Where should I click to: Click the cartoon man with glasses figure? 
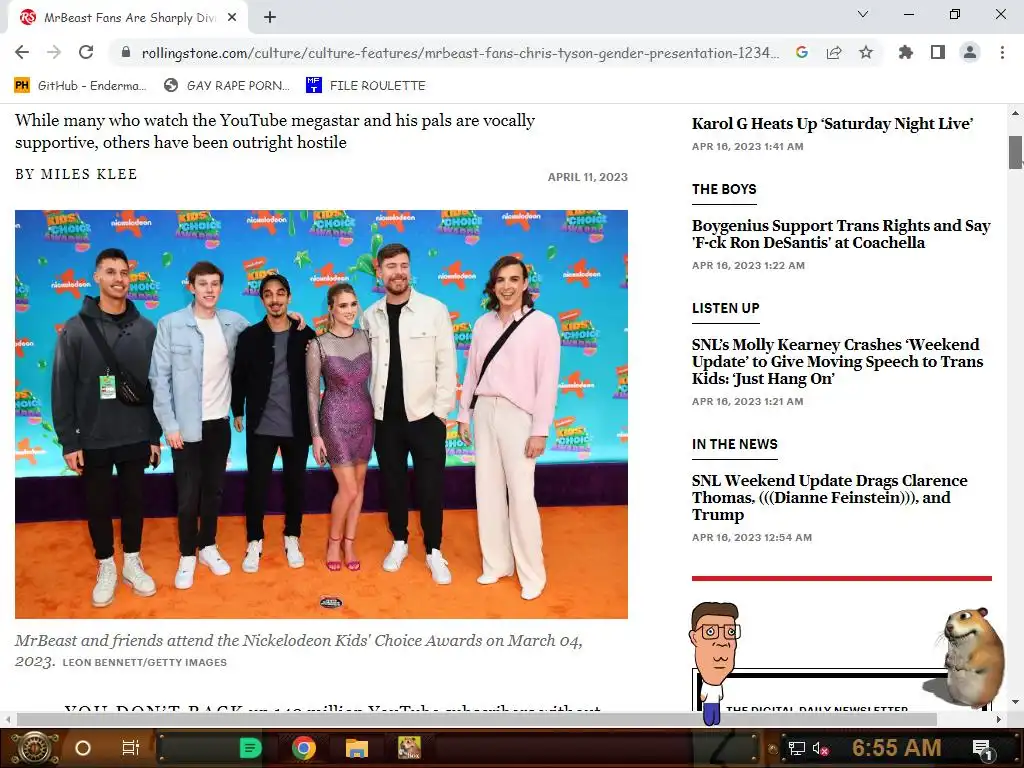point(714,663)
